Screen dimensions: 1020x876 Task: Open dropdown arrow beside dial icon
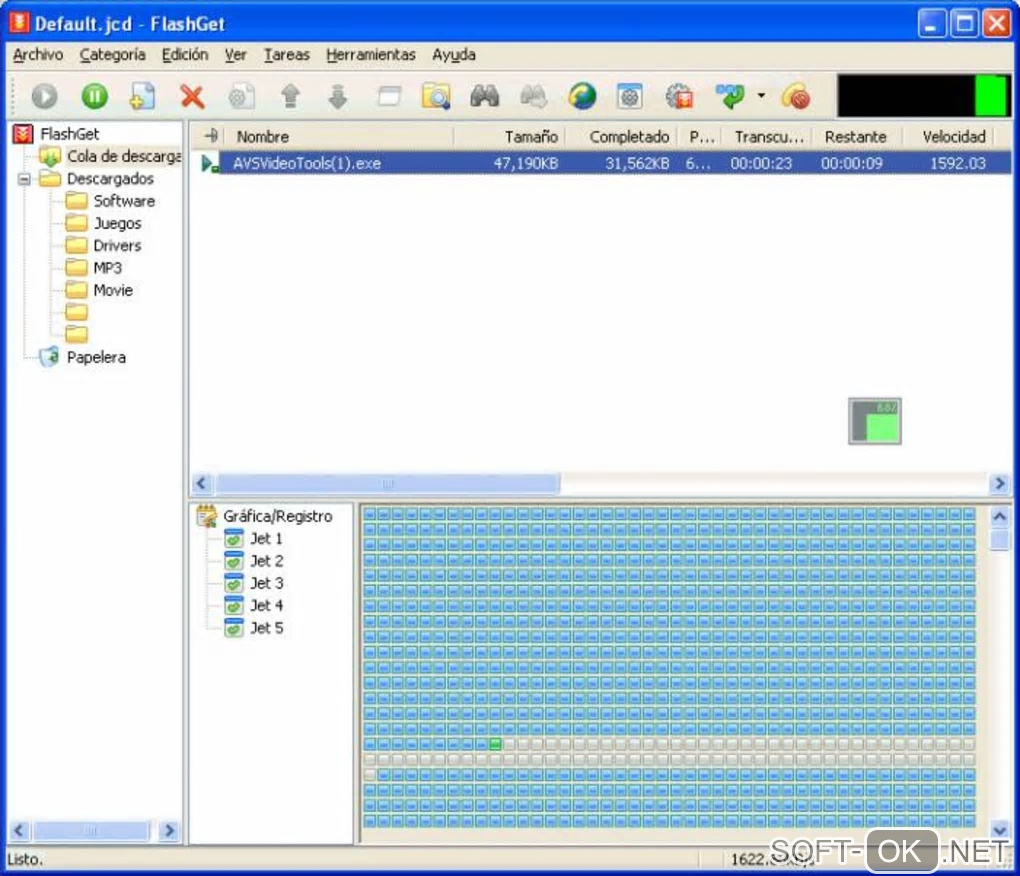[x=761, y=96]
